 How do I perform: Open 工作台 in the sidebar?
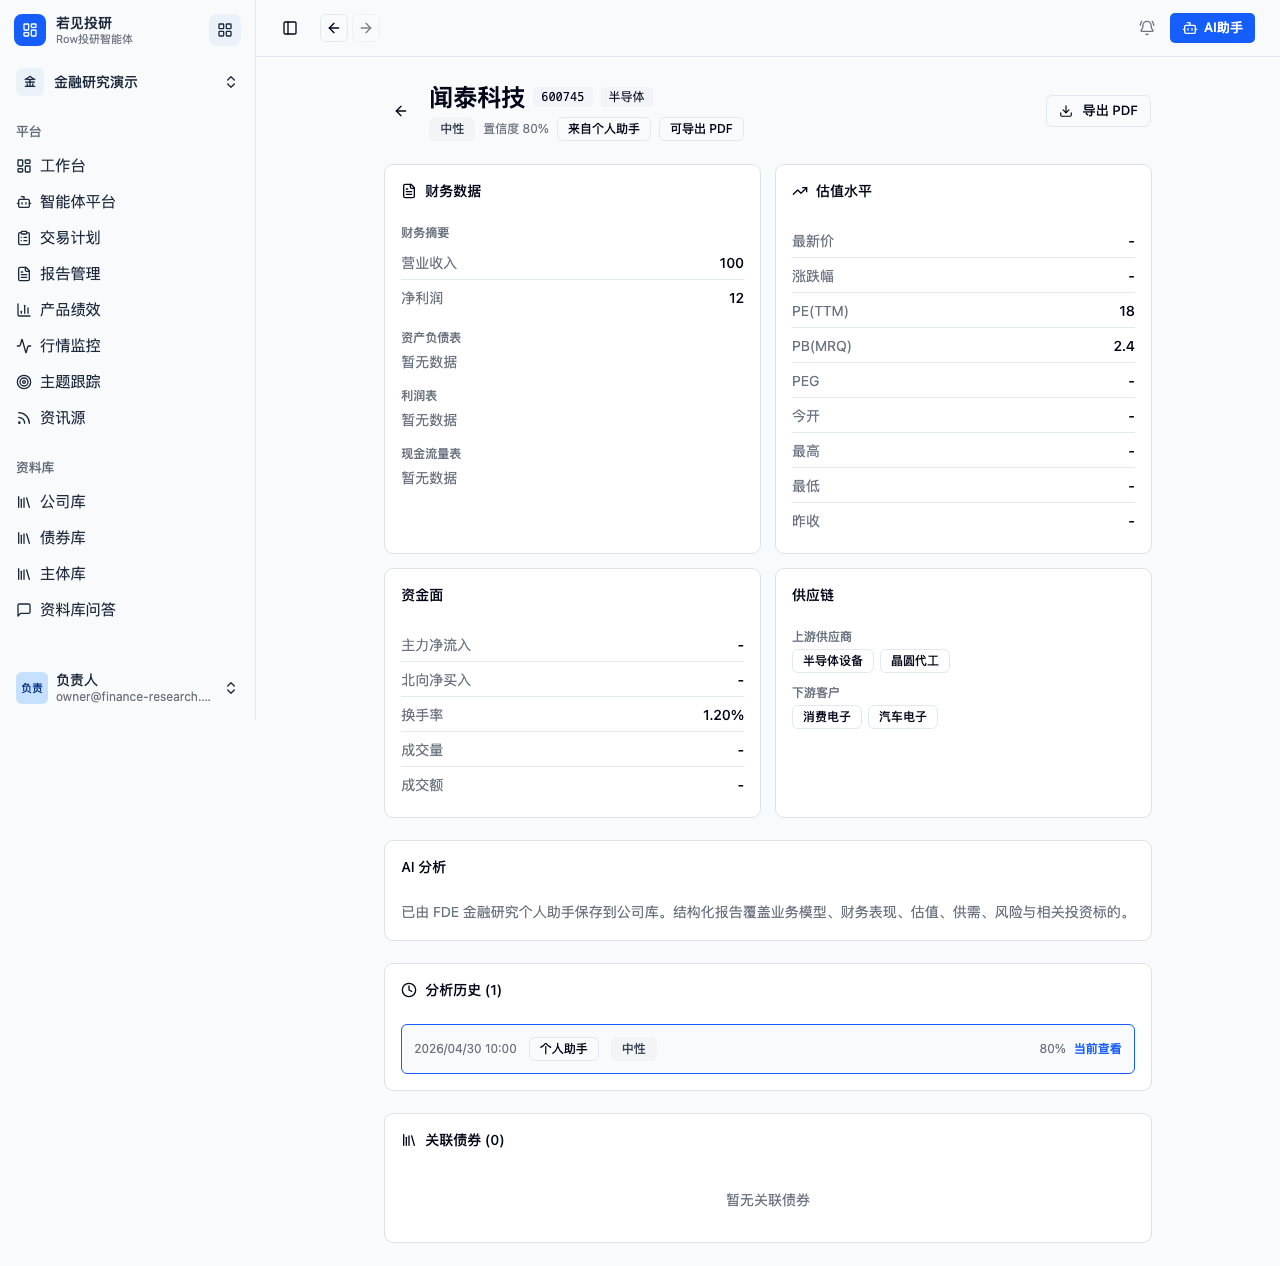pos(128,166)
